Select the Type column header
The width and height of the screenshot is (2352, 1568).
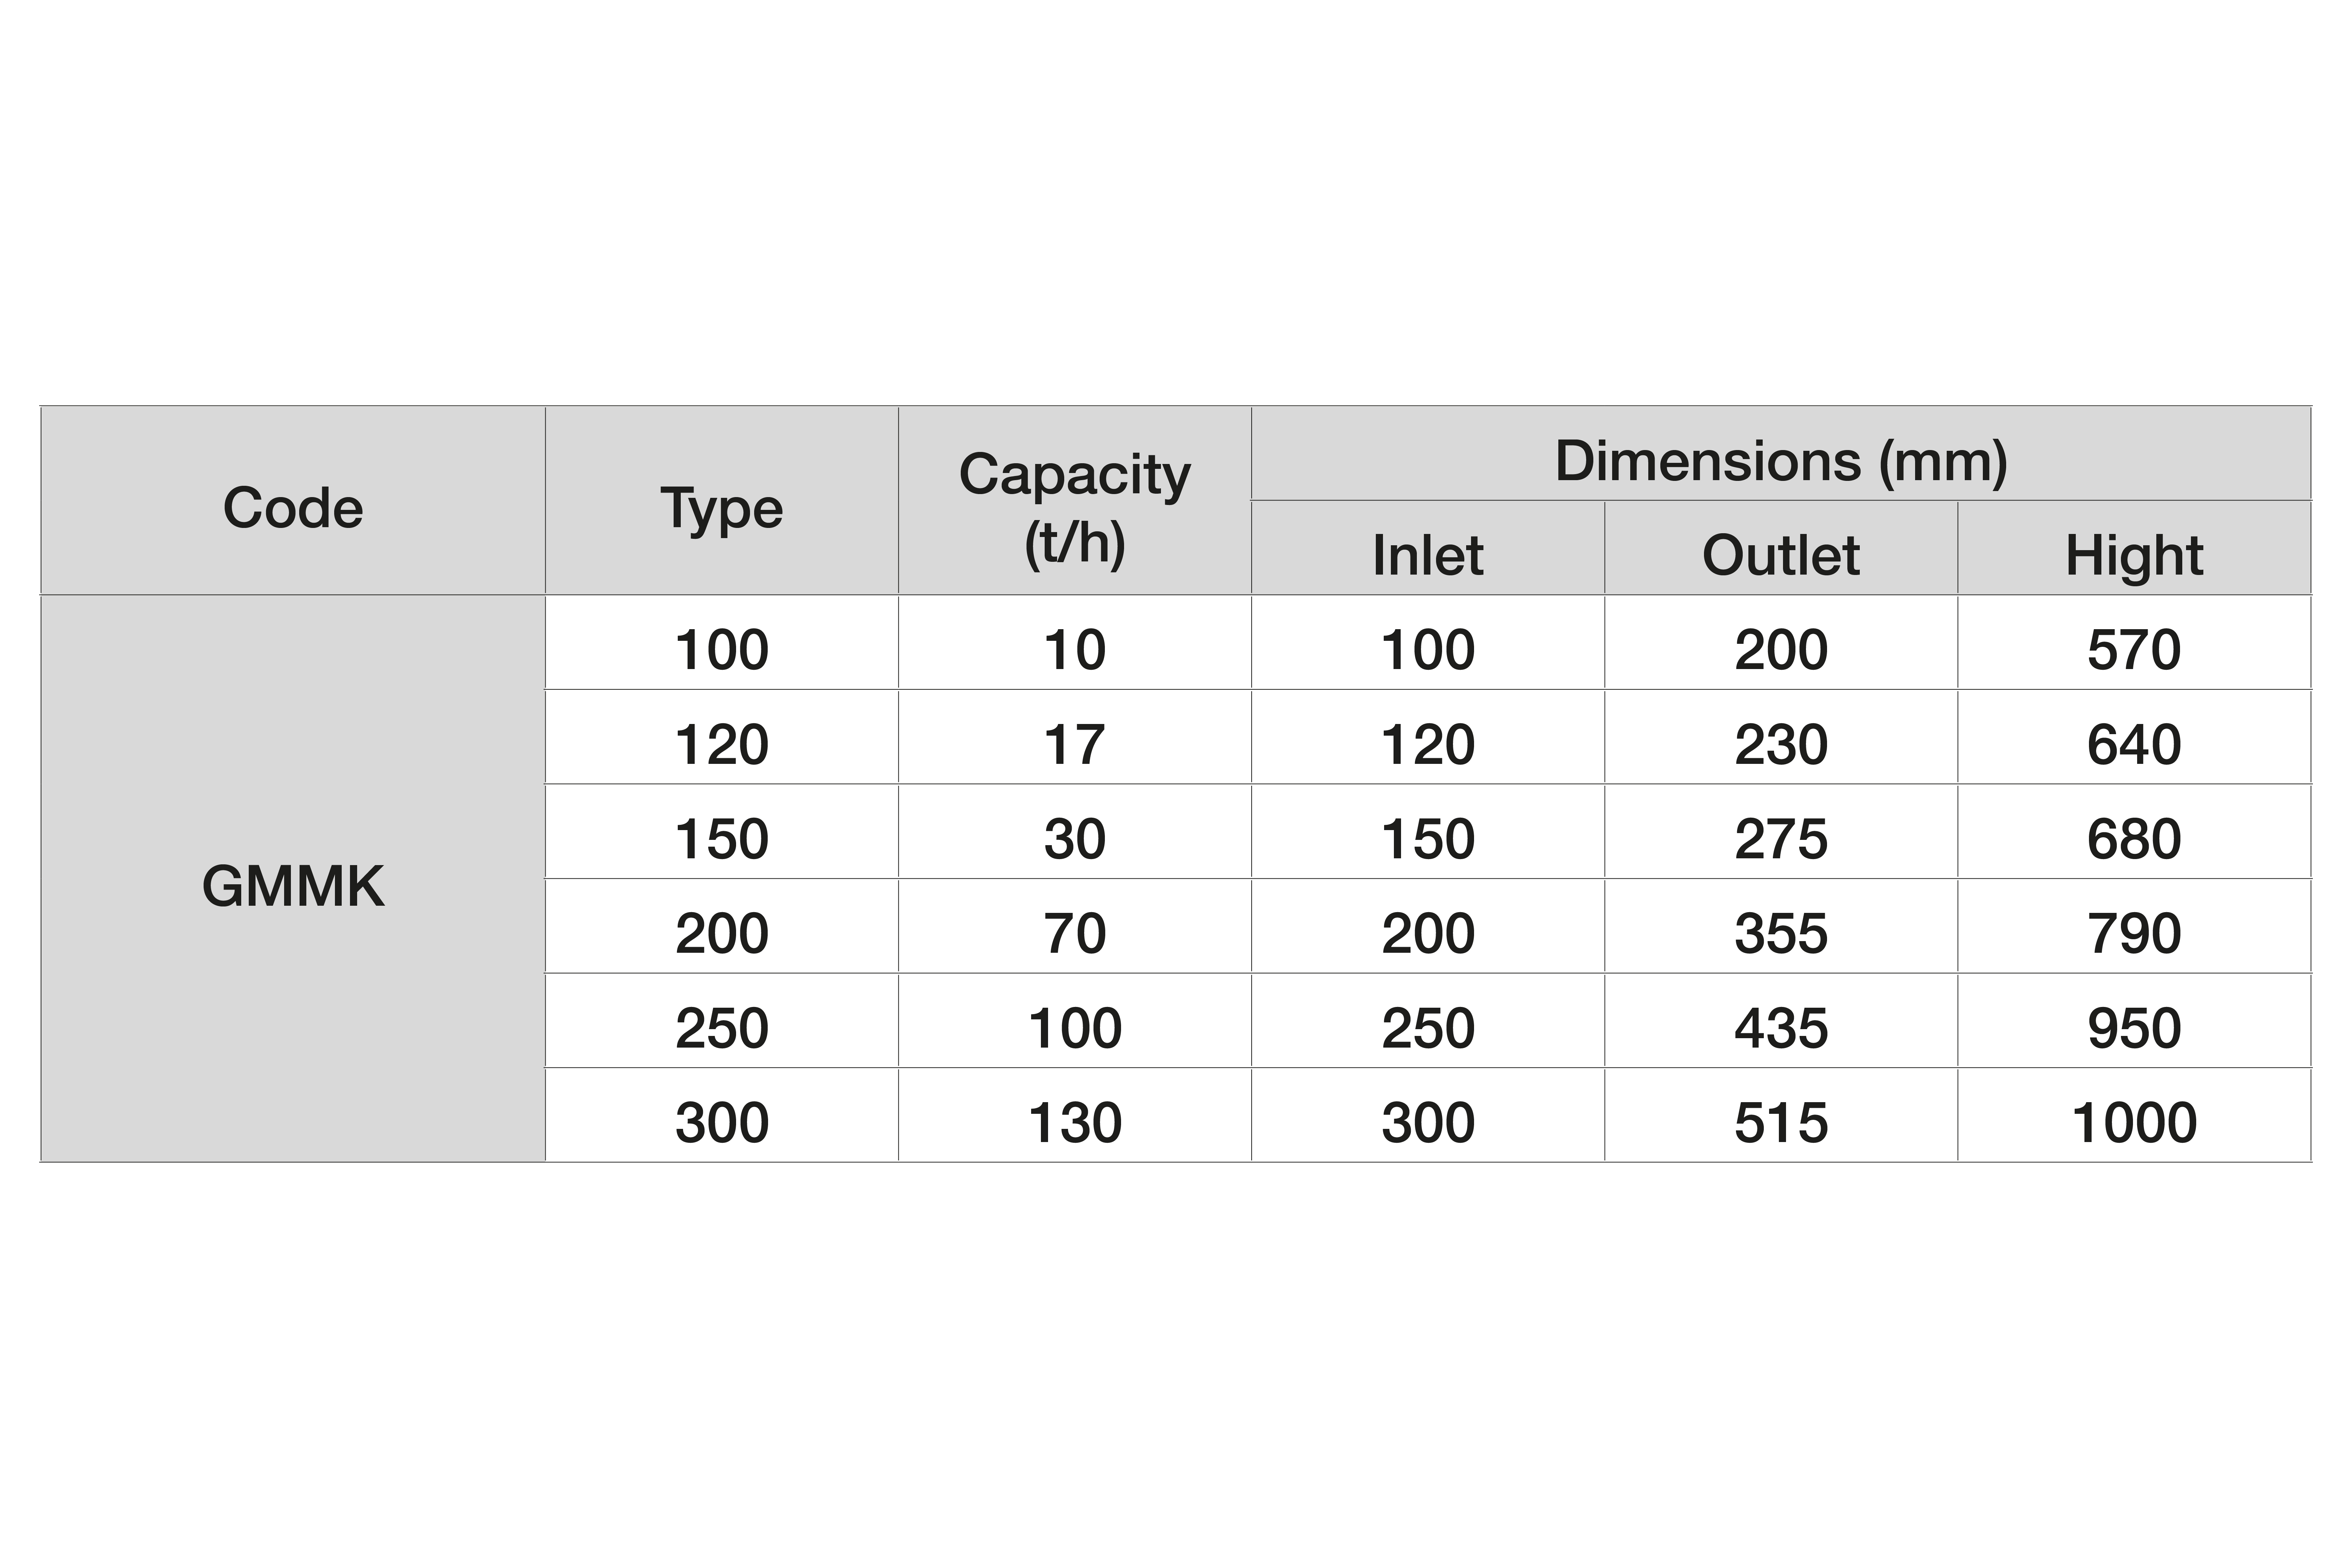click(x=722, y=500)
